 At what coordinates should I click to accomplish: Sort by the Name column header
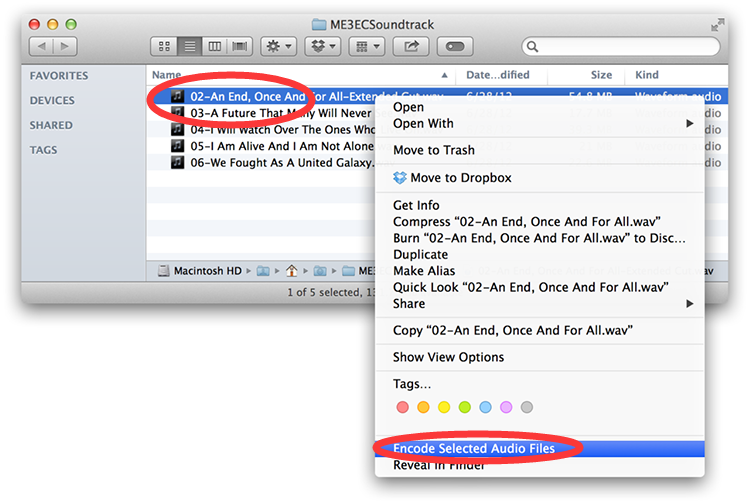pyautogui.click(x=300, y=75)
